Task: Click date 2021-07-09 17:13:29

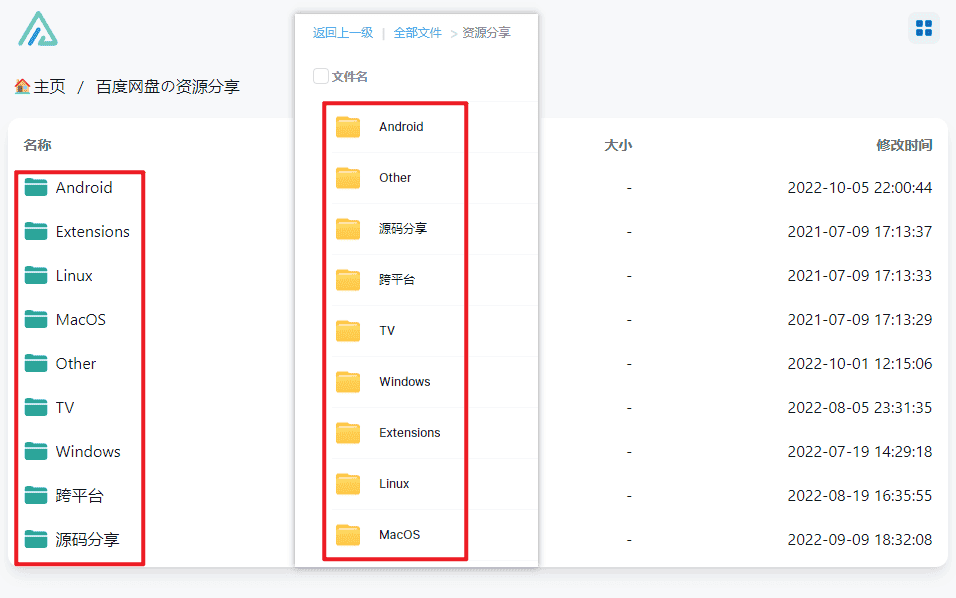Action: pyautogui.click(x=860, y=319)
